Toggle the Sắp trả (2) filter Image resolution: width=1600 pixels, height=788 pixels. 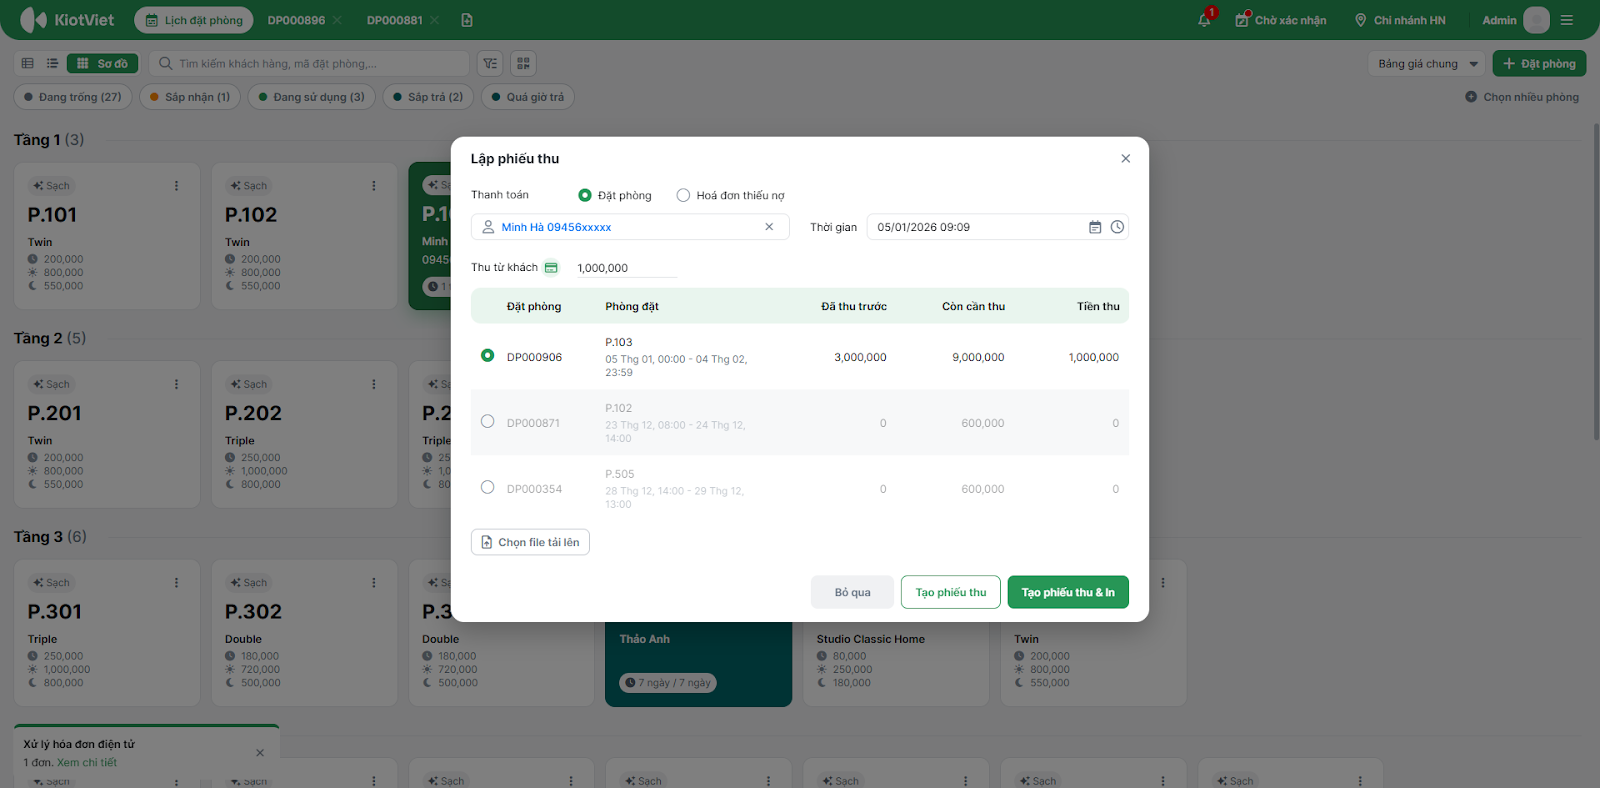click(428, 97)
